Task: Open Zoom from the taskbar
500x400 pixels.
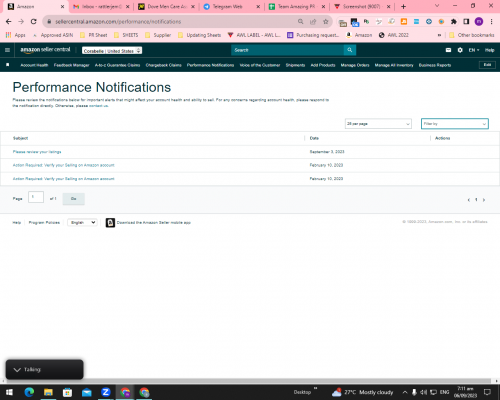Action: click(x=106, y=392)
